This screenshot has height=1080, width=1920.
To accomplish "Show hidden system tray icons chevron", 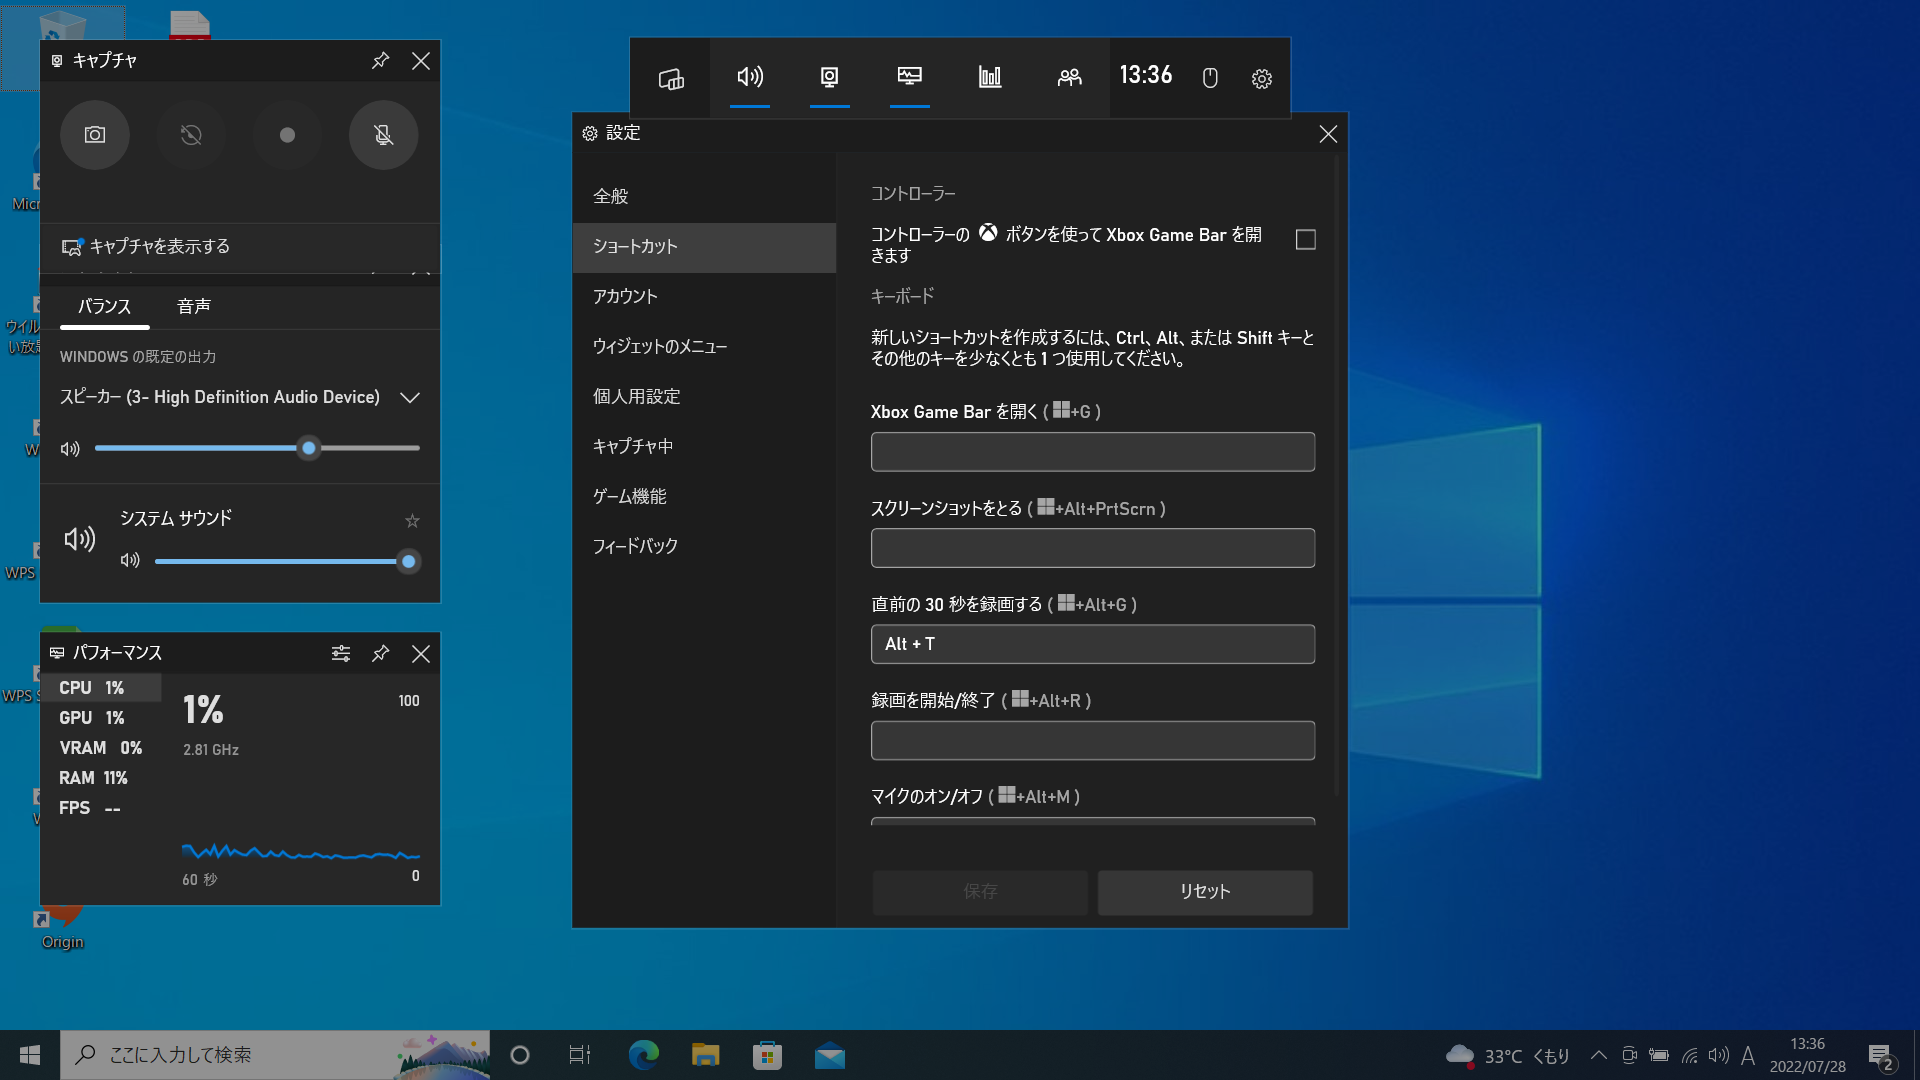I will pyautogui.click(x=1598, y=1055).
